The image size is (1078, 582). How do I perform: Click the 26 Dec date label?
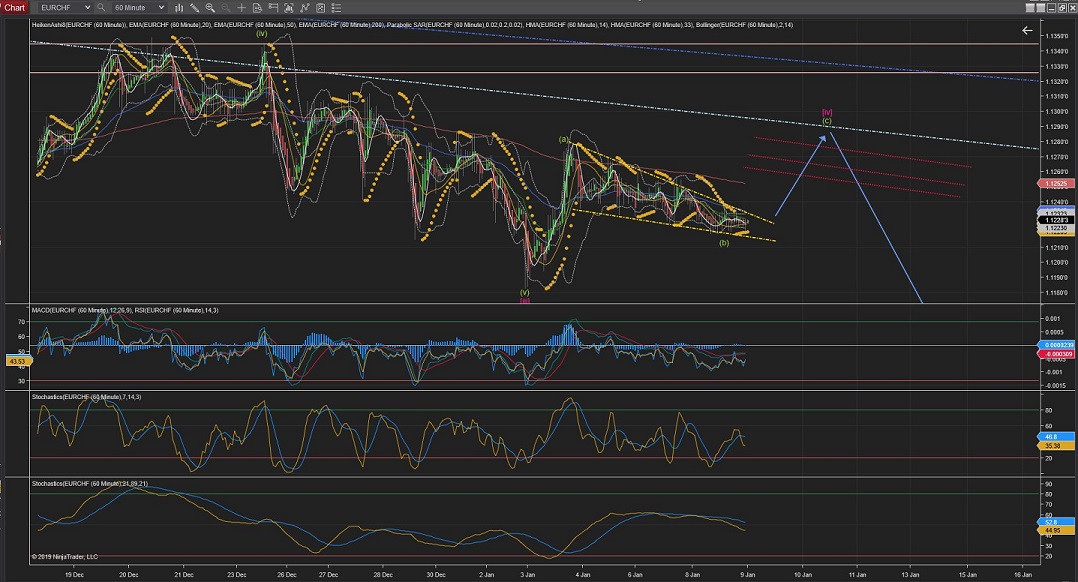click(287, 574)
